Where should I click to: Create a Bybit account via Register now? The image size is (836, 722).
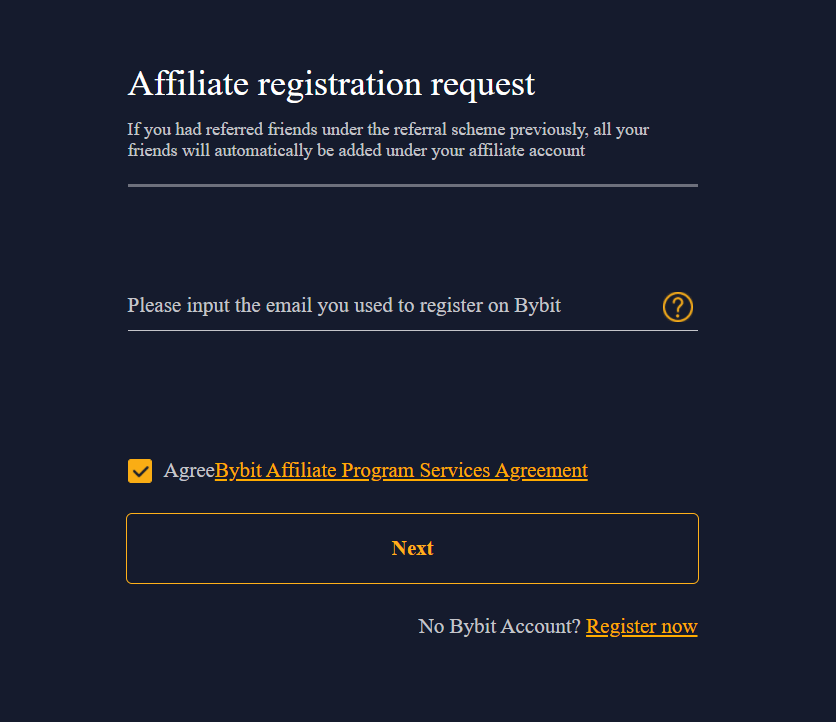point(641,627)
